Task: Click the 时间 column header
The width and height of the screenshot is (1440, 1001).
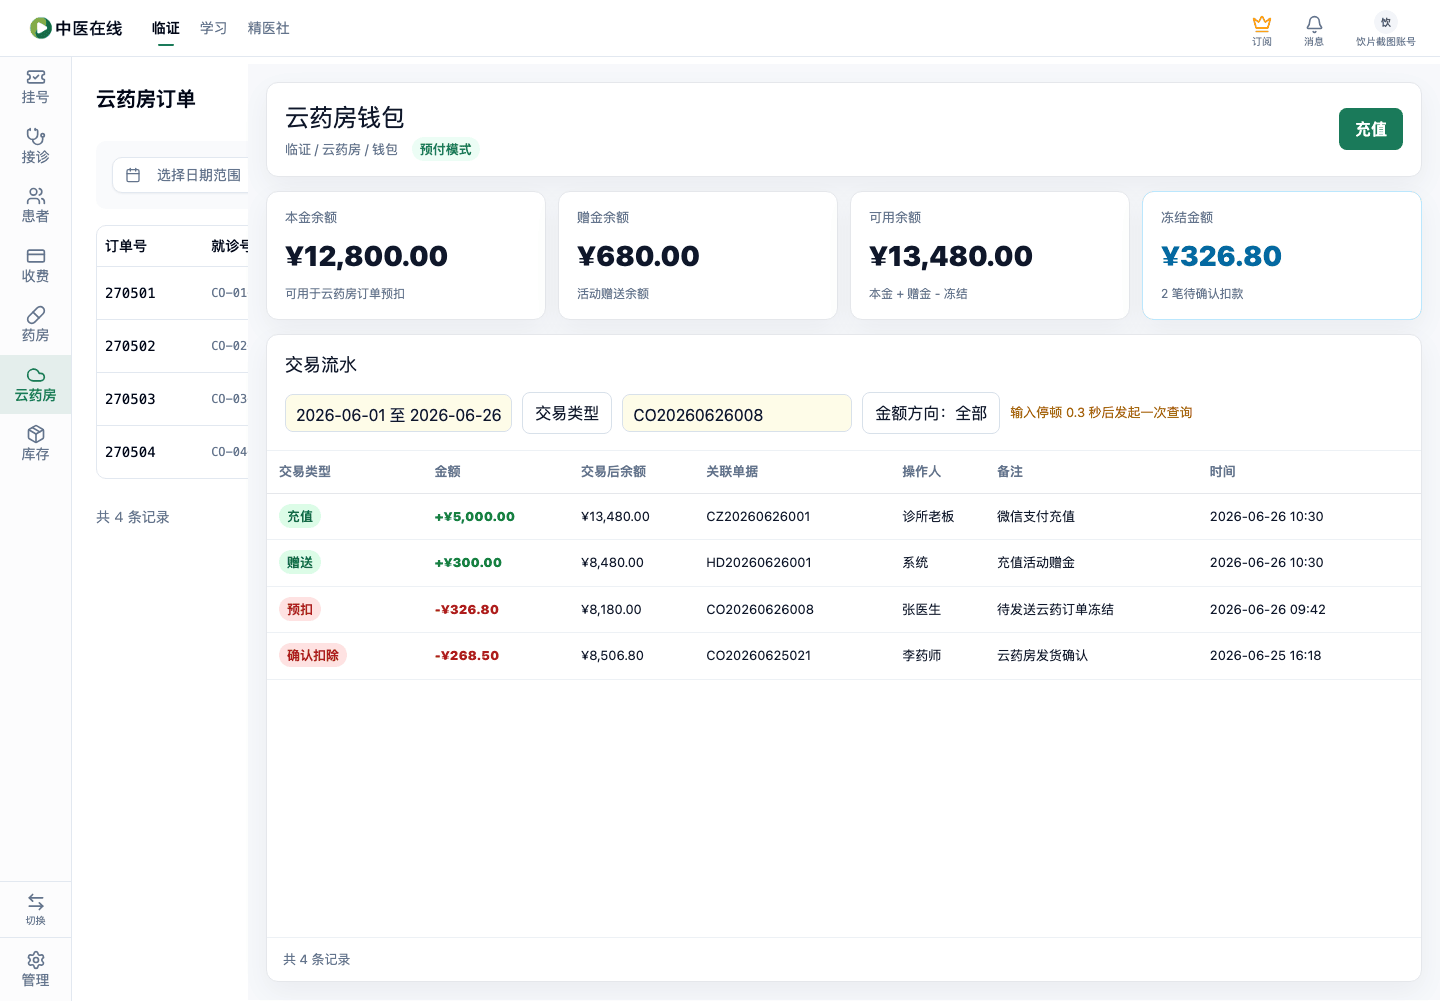Action: coord(1223,472)
